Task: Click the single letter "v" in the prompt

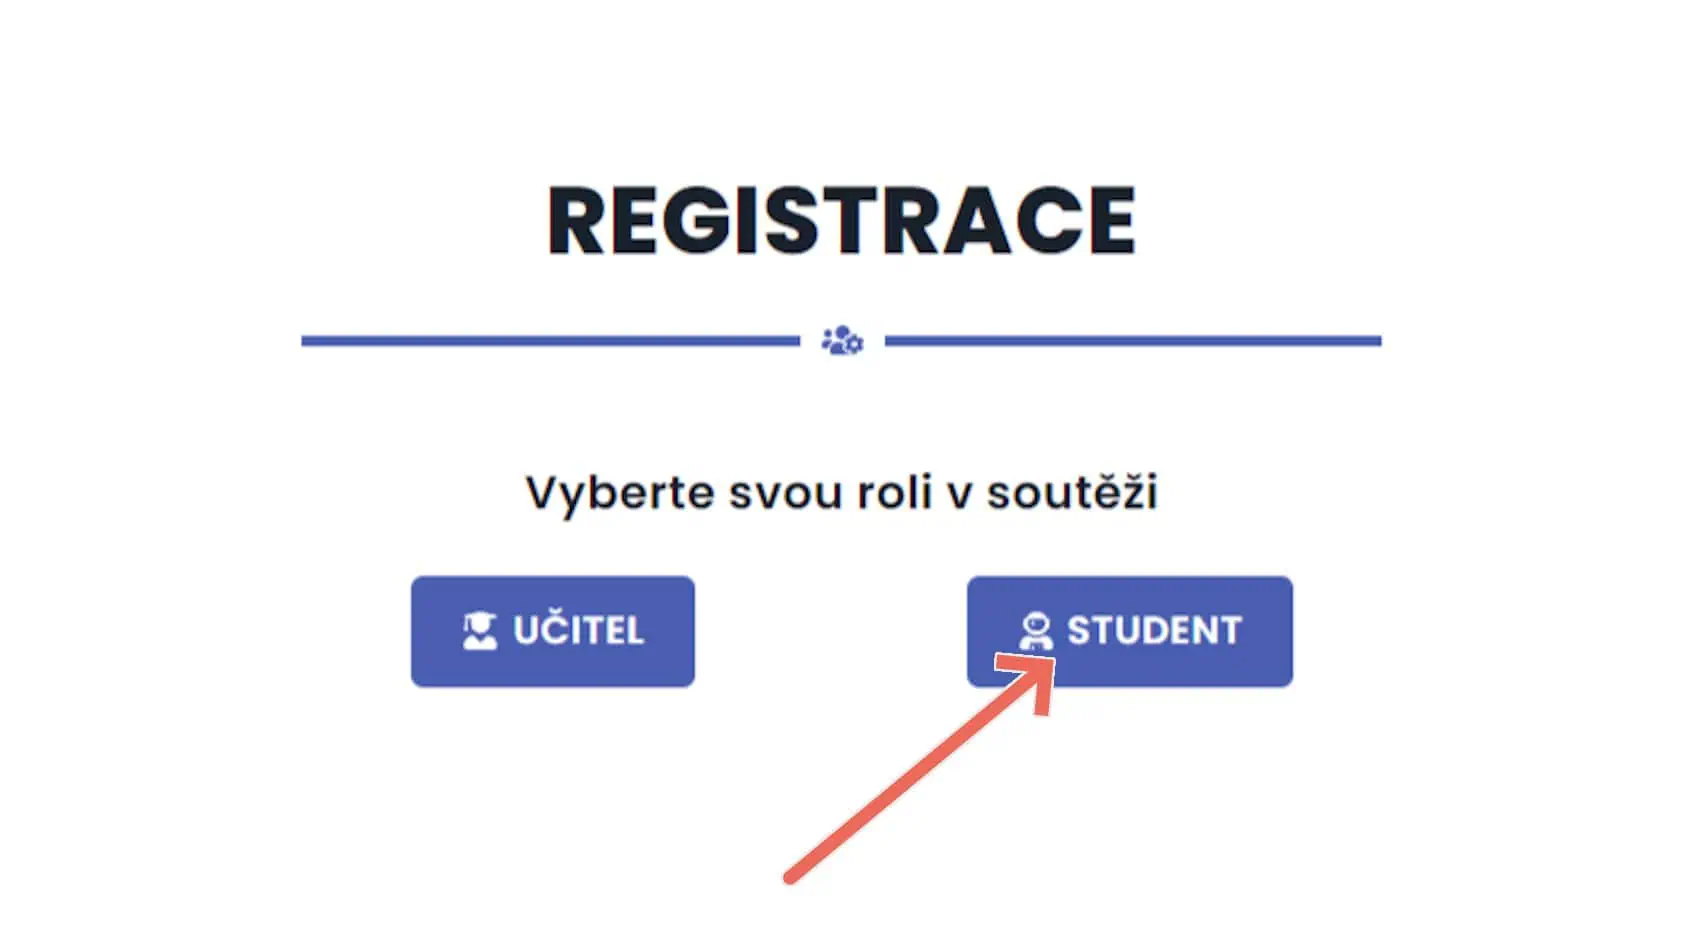Action: click(959, 493)
